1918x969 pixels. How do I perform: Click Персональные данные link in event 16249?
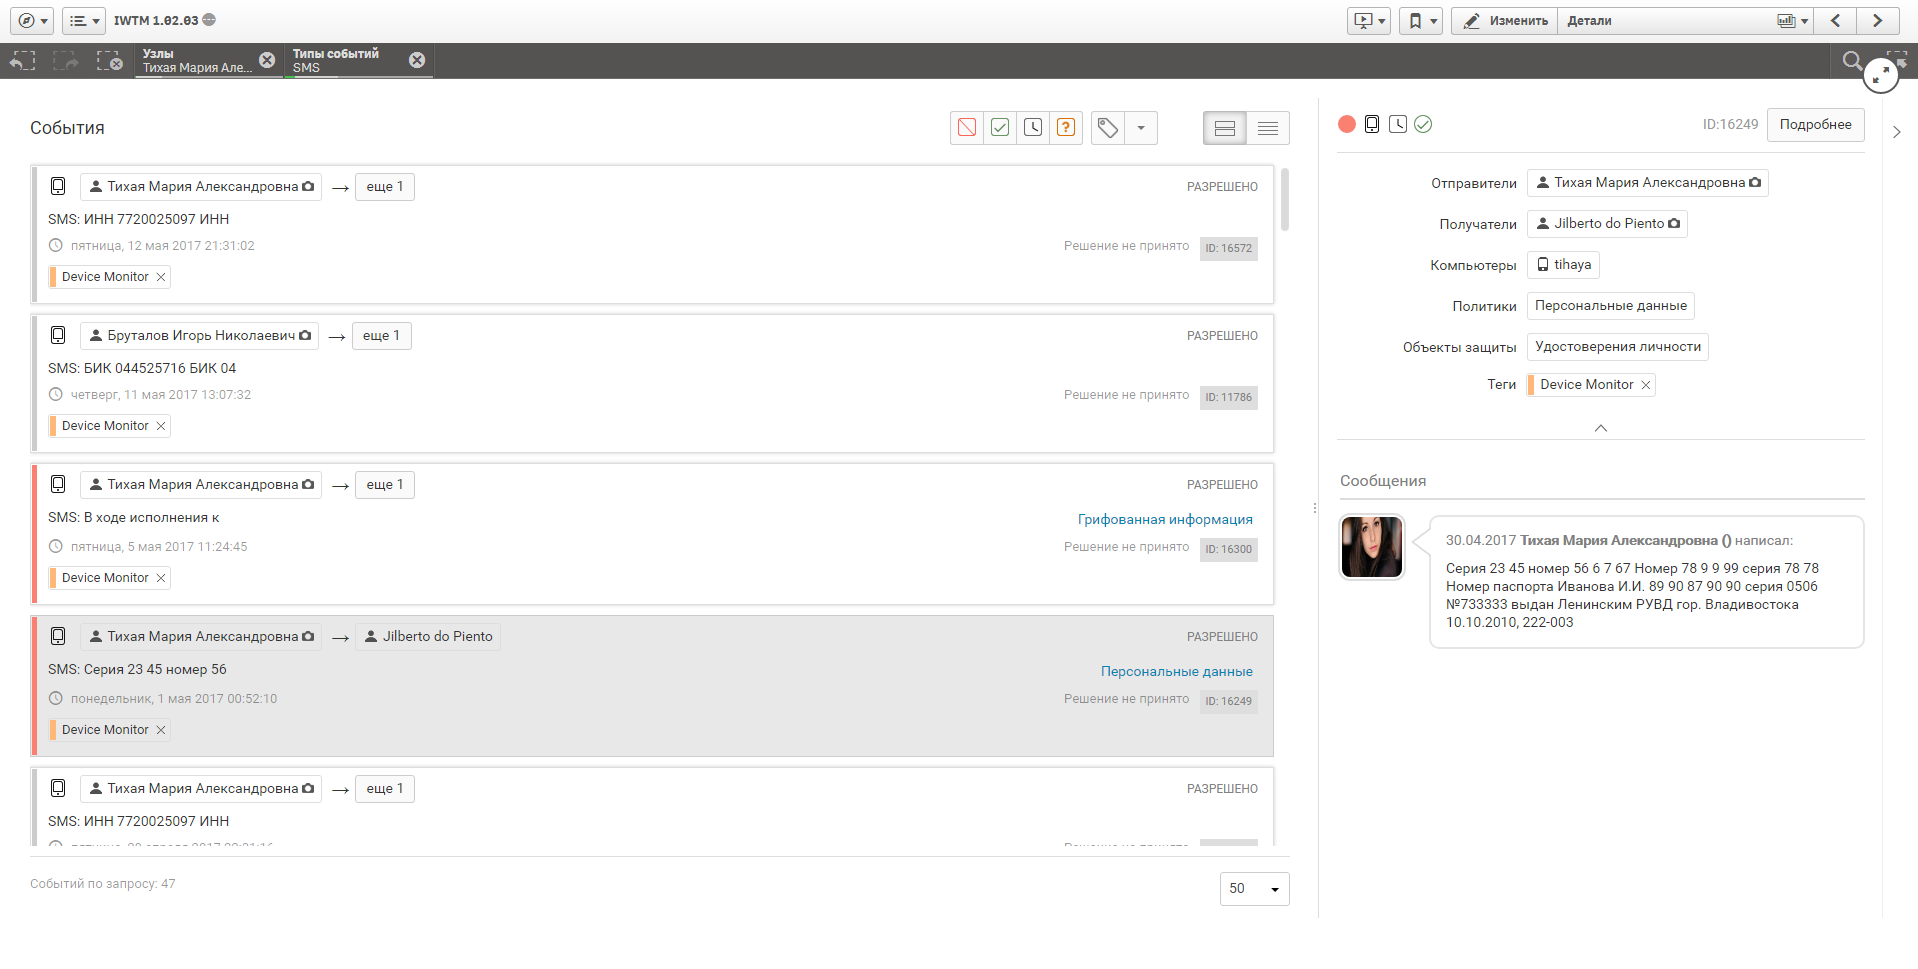point(1177,672)
